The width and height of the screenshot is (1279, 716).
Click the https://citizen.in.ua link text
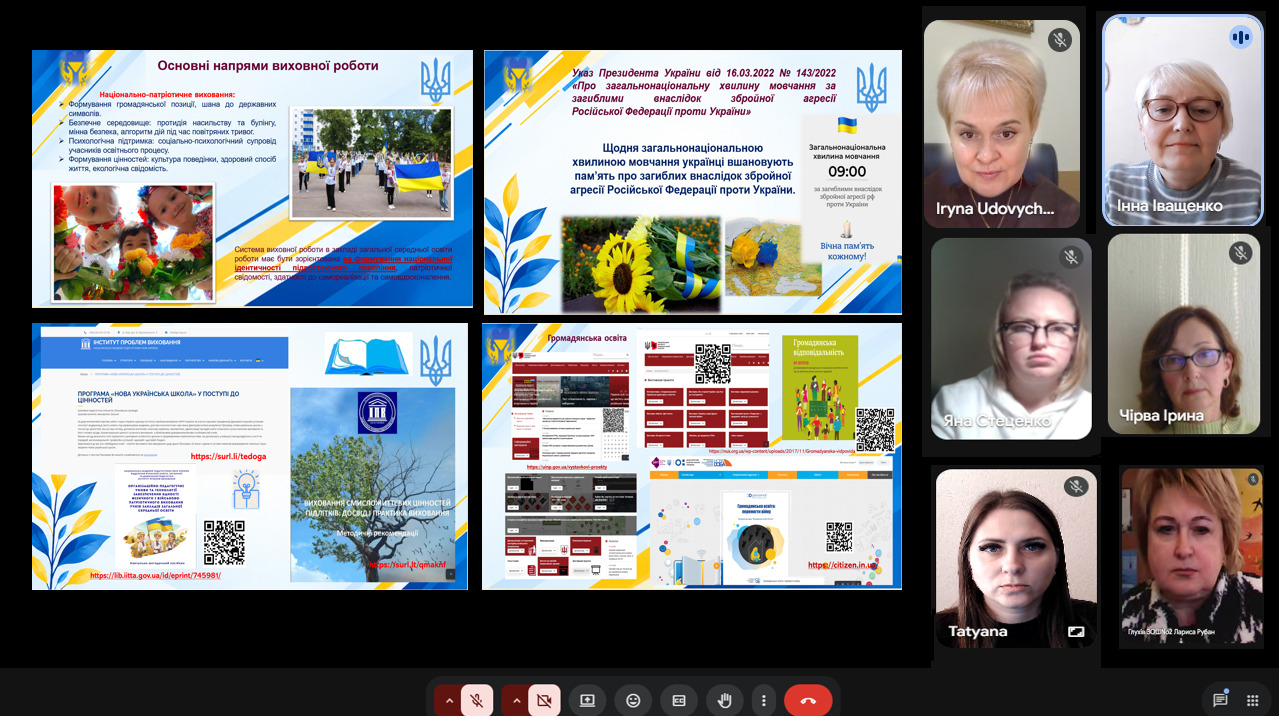842,565
